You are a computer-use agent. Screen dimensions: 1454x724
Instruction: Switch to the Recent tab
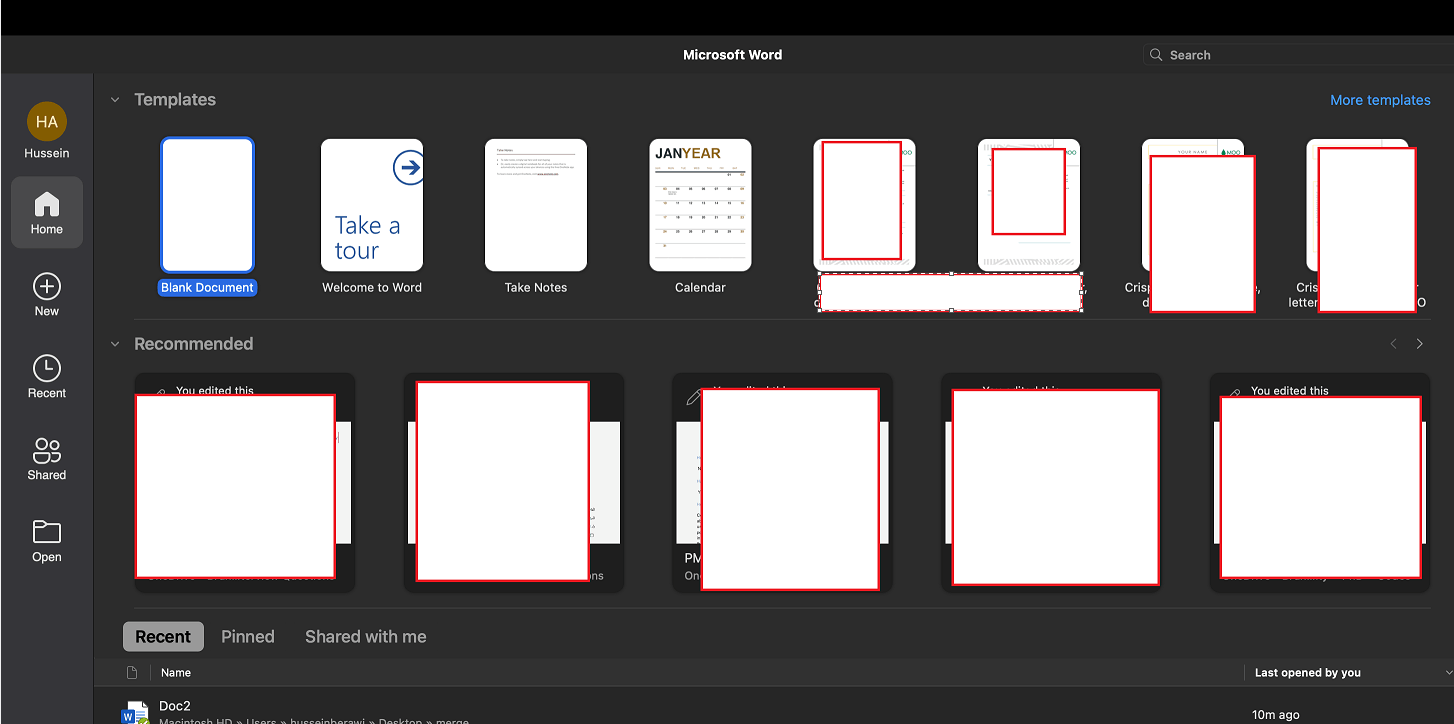(x=163, y=637)
